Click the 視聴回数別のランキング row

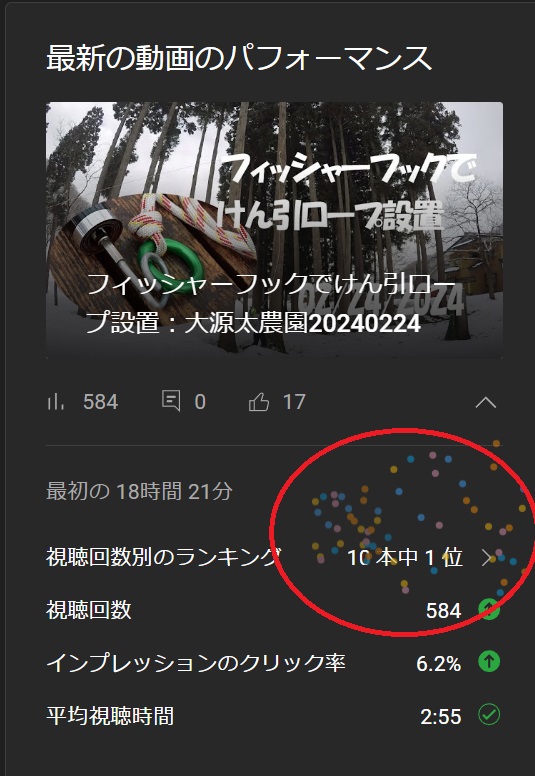[x=274, y=558]
